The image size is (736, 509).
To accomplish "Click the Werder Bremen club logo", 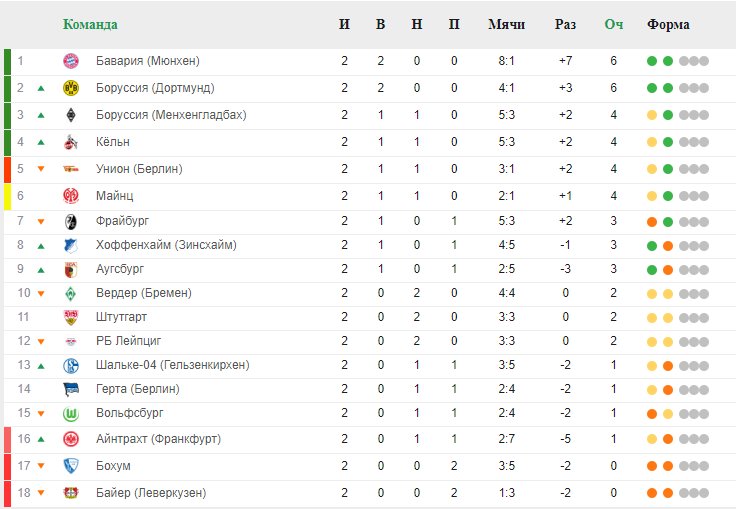I will point(70,293).
